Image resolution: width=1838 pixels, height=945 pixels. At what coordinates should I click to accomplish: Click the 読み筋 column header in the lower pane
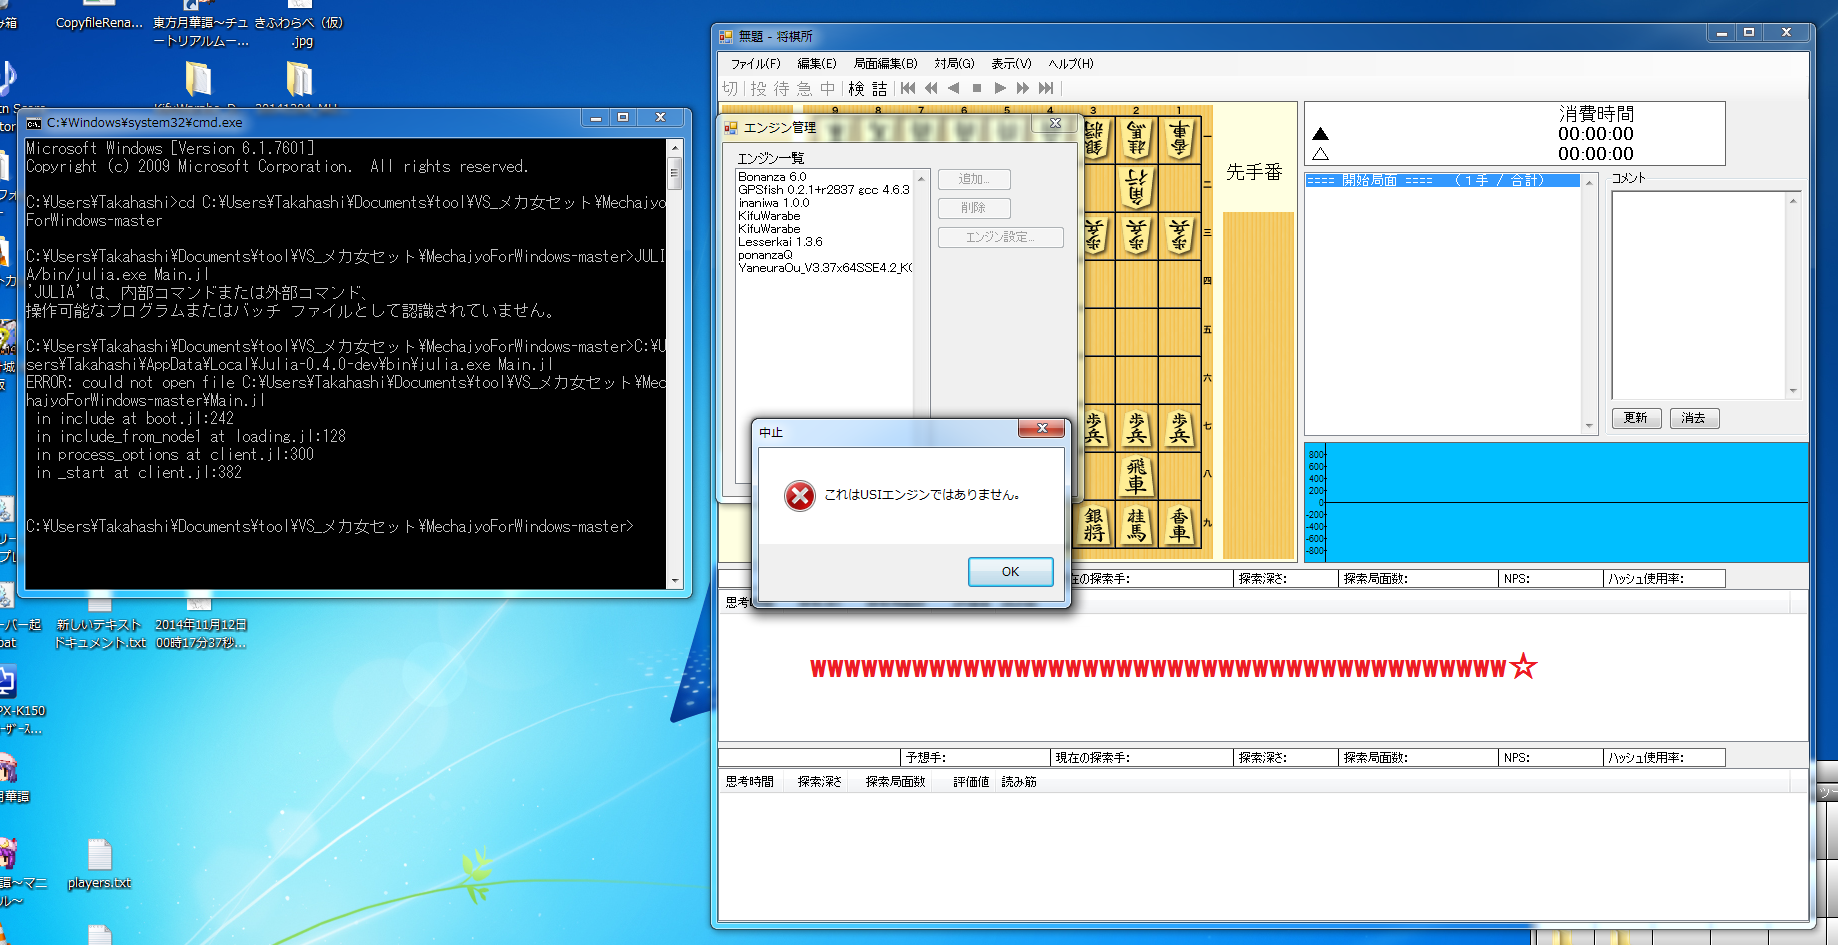pos(1019,782)
